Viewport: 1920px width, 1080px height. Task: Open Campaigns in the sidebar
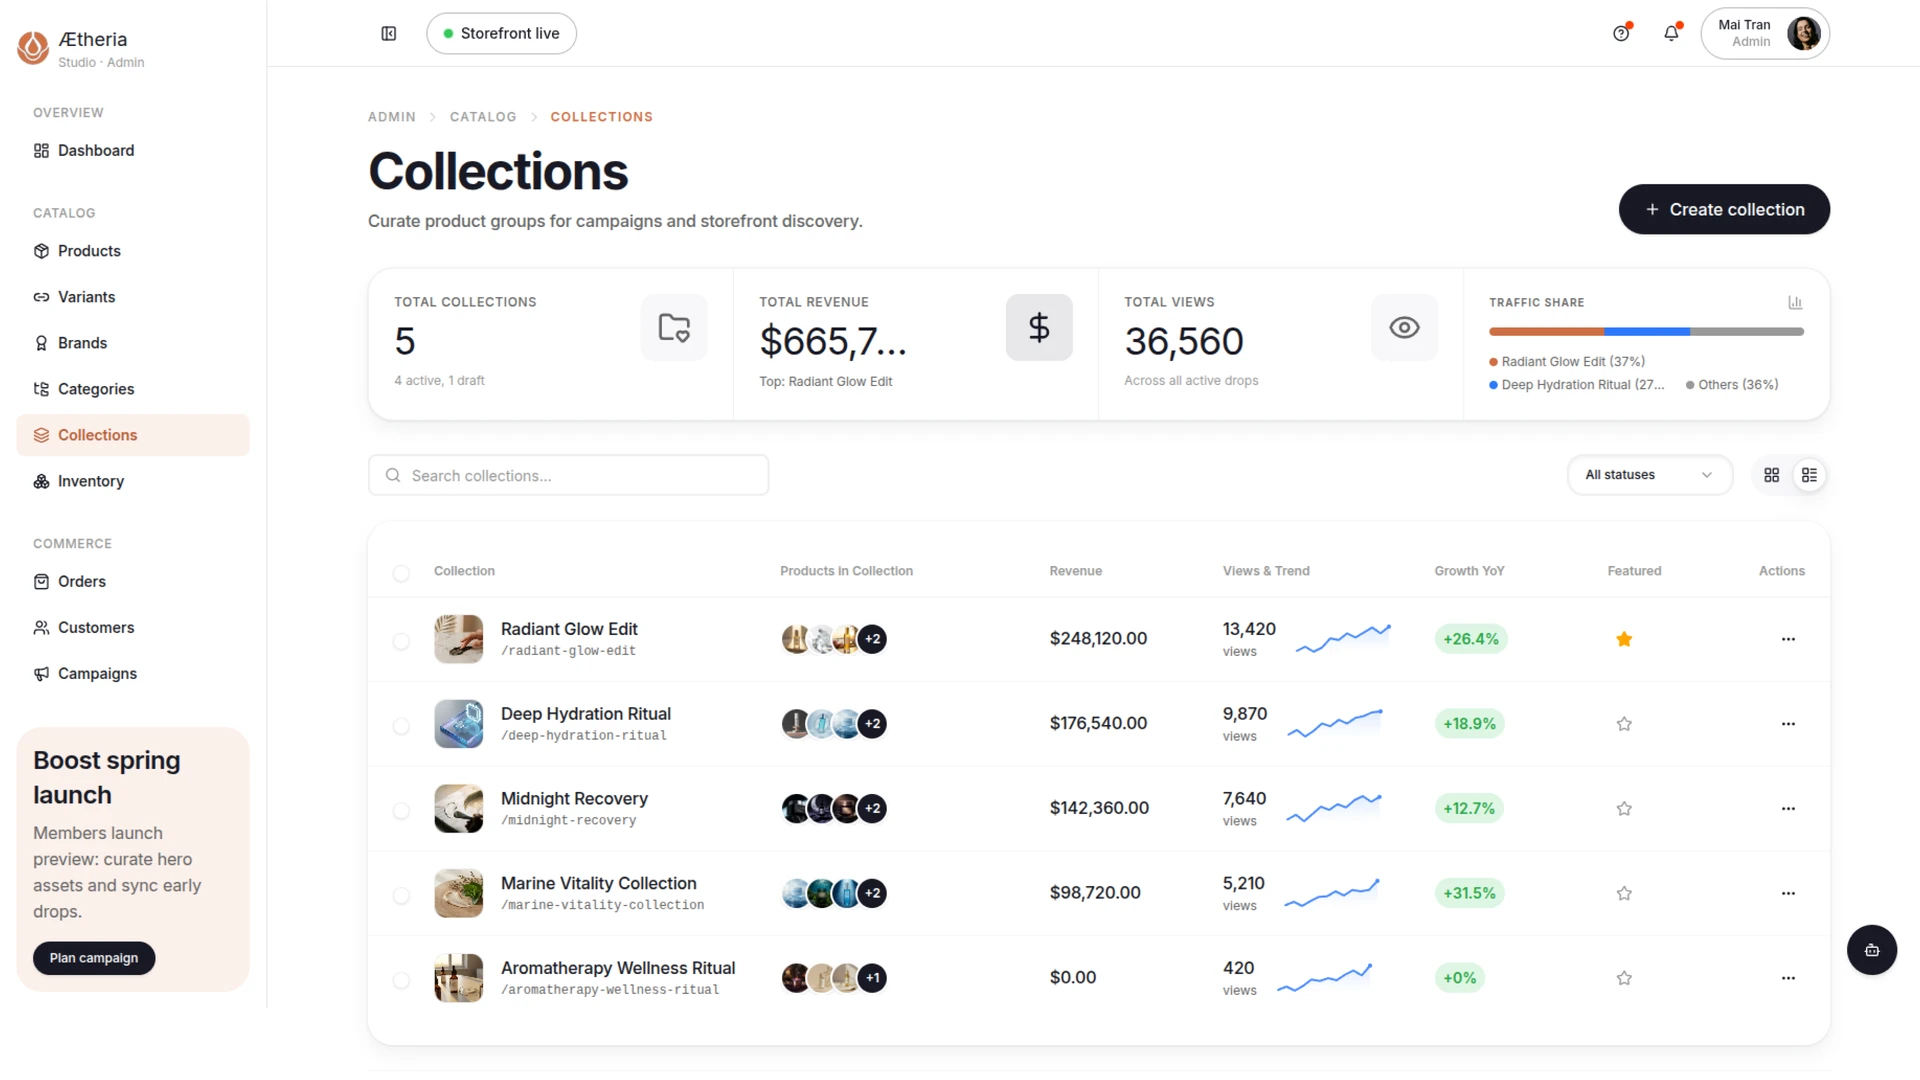[x=133, y=673]
